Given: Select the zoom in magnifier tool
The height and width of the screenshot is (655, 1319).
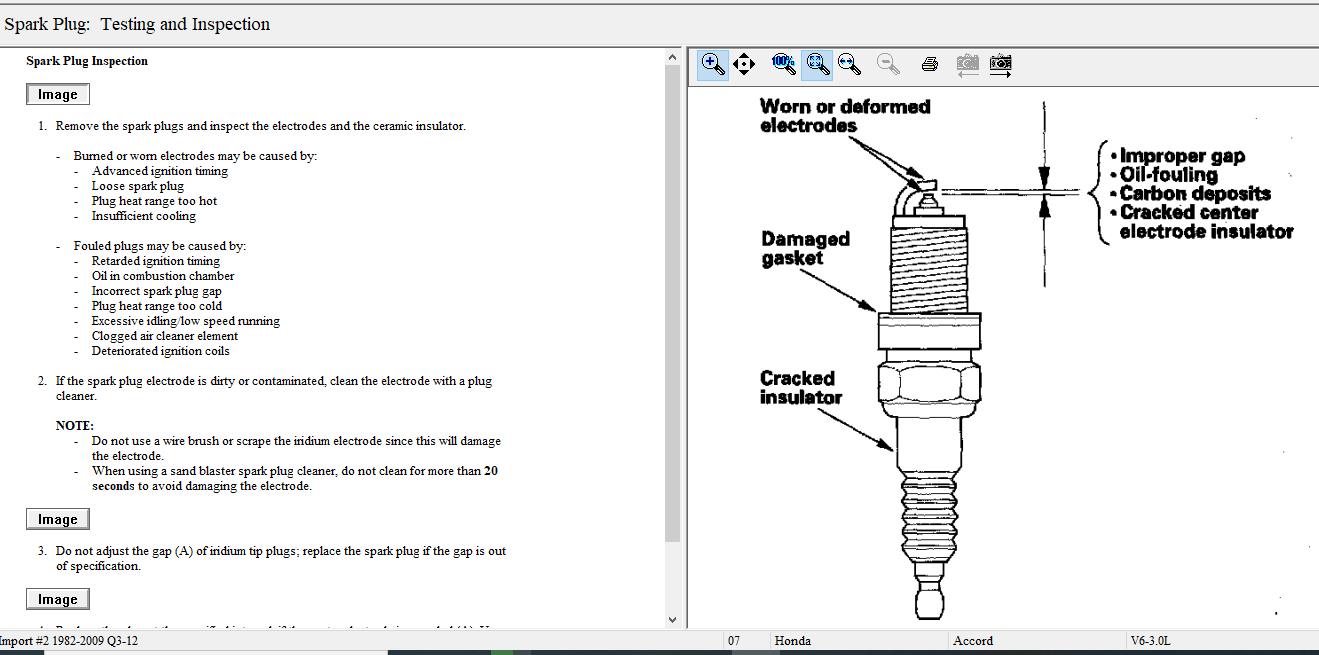Looking at the screenshot, I should click(713, 64).
